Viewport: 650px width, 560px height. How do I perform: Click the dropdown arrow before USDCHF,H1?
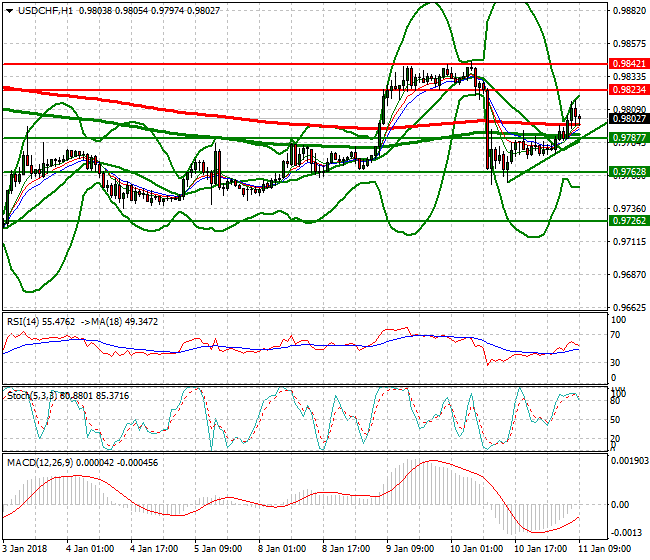[9, 10]
